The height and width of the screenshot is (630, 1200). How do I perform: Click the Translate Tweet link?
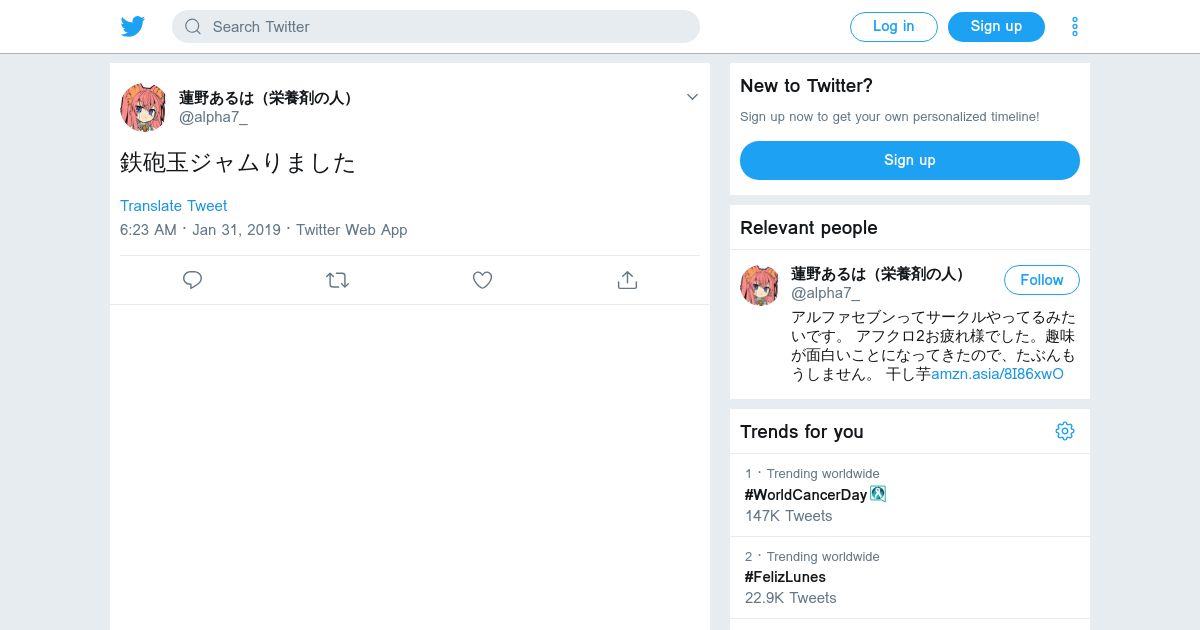click(173, 206)
